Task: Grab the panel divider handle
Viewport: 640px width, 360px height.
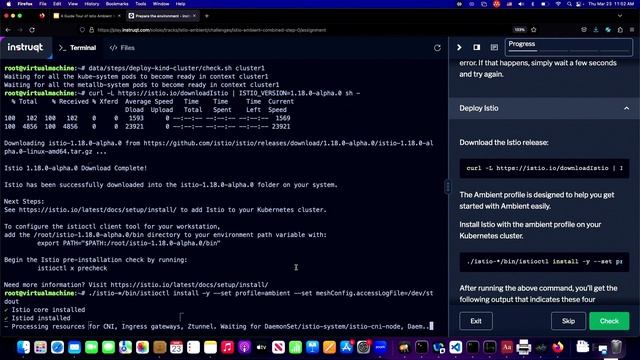Action: click(x=448, y=187)
